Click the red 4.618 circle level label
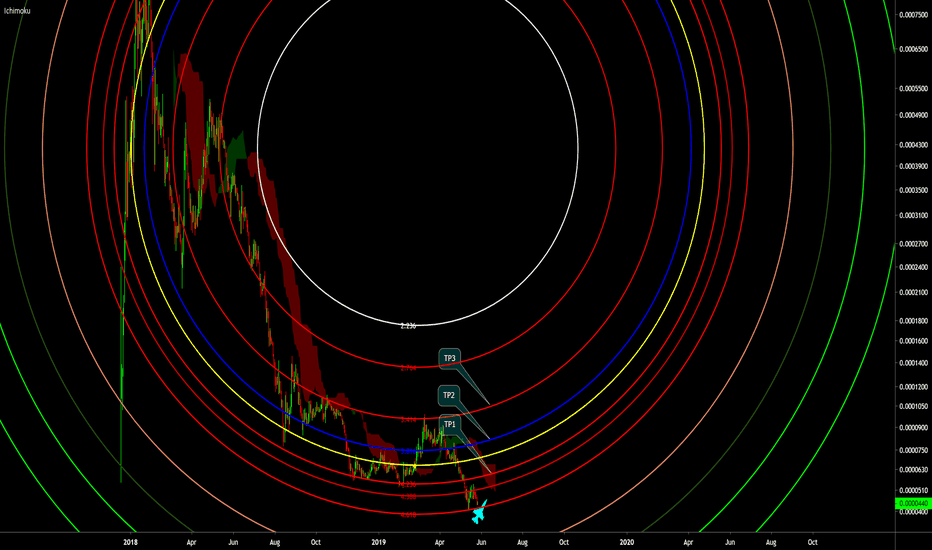Screen dimensions: 932x550 408,515
